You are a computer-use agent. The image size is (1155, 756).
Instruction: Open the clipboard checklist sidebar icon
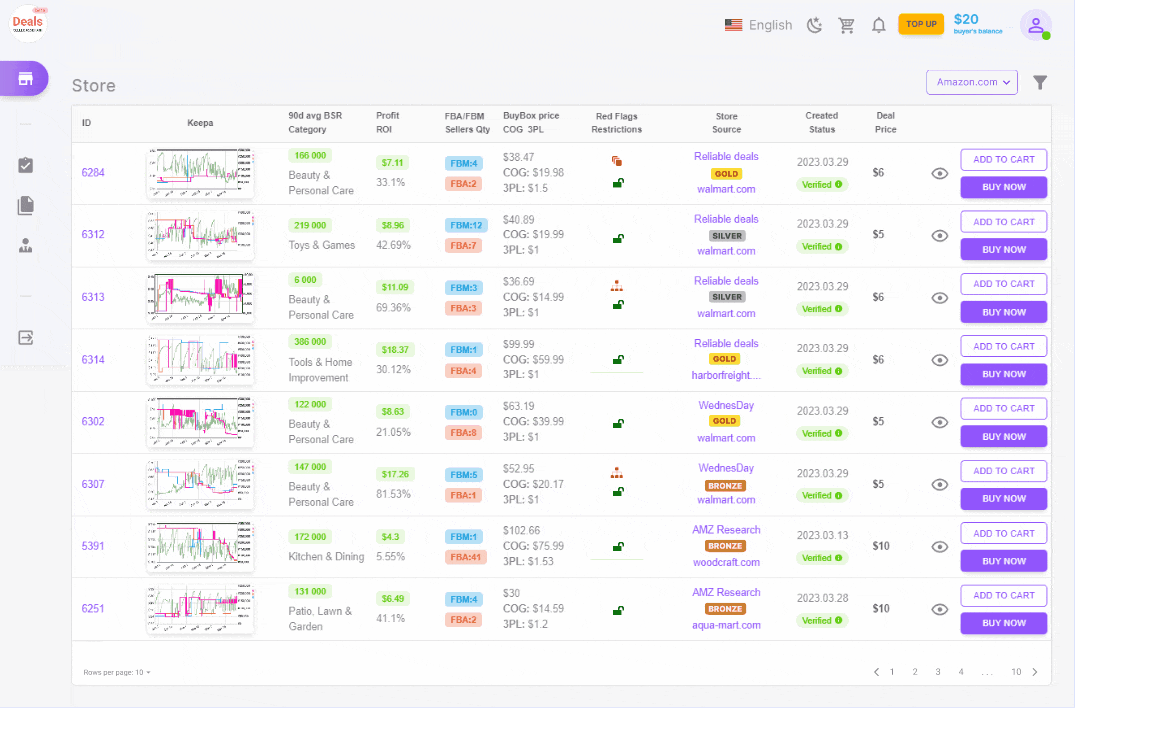(26, 165)
